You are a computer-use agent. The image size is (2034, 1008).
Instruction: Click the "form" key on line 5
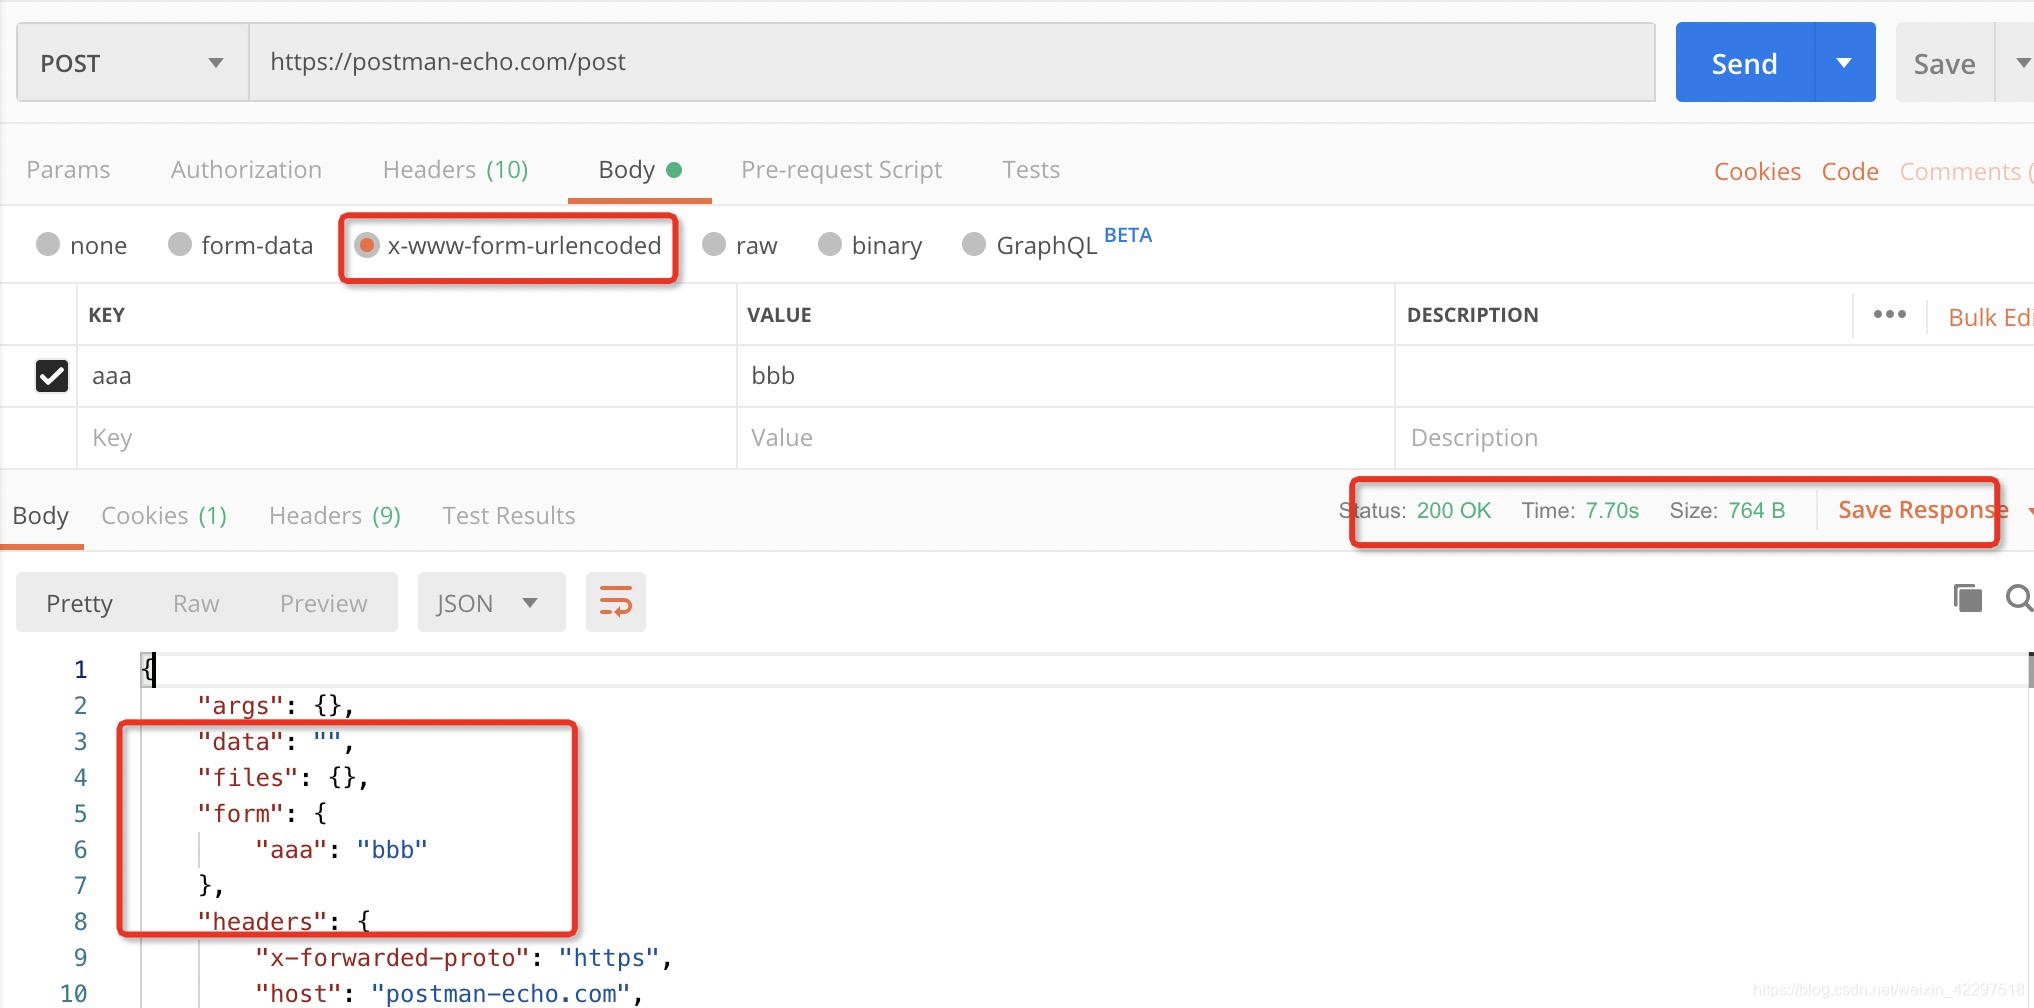(x=241, y=813)
